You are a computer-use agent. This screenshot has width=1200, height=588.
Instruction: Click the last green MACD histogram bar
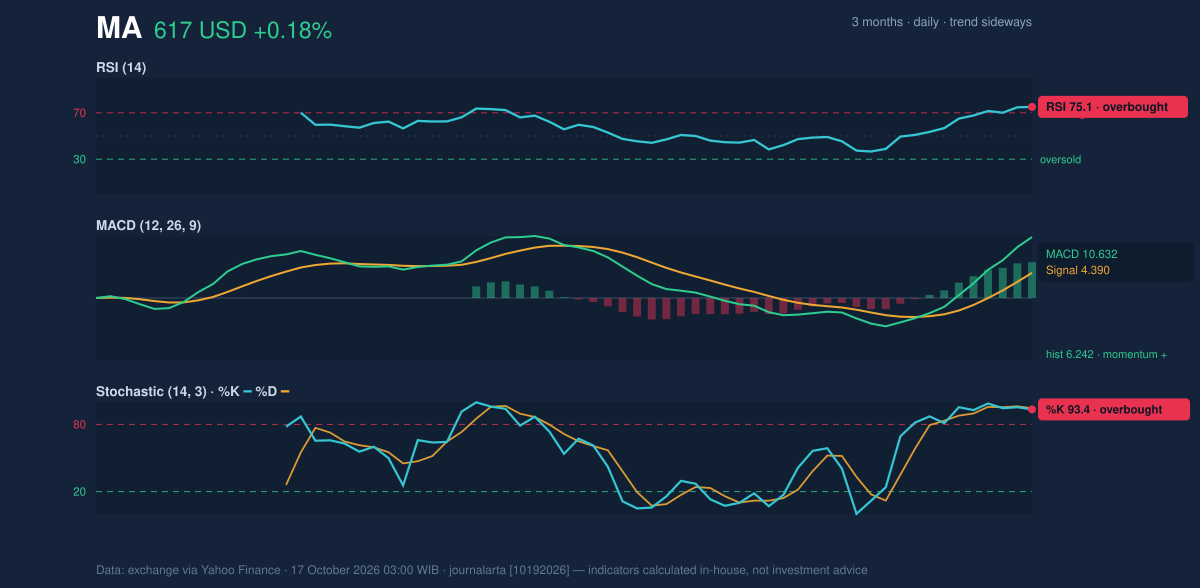(1031, 280)
